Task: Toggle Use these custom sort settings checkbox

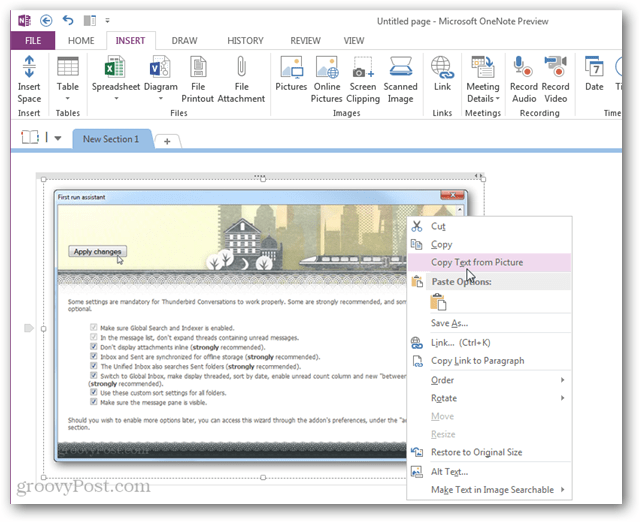Action: (x=93, y=392)
